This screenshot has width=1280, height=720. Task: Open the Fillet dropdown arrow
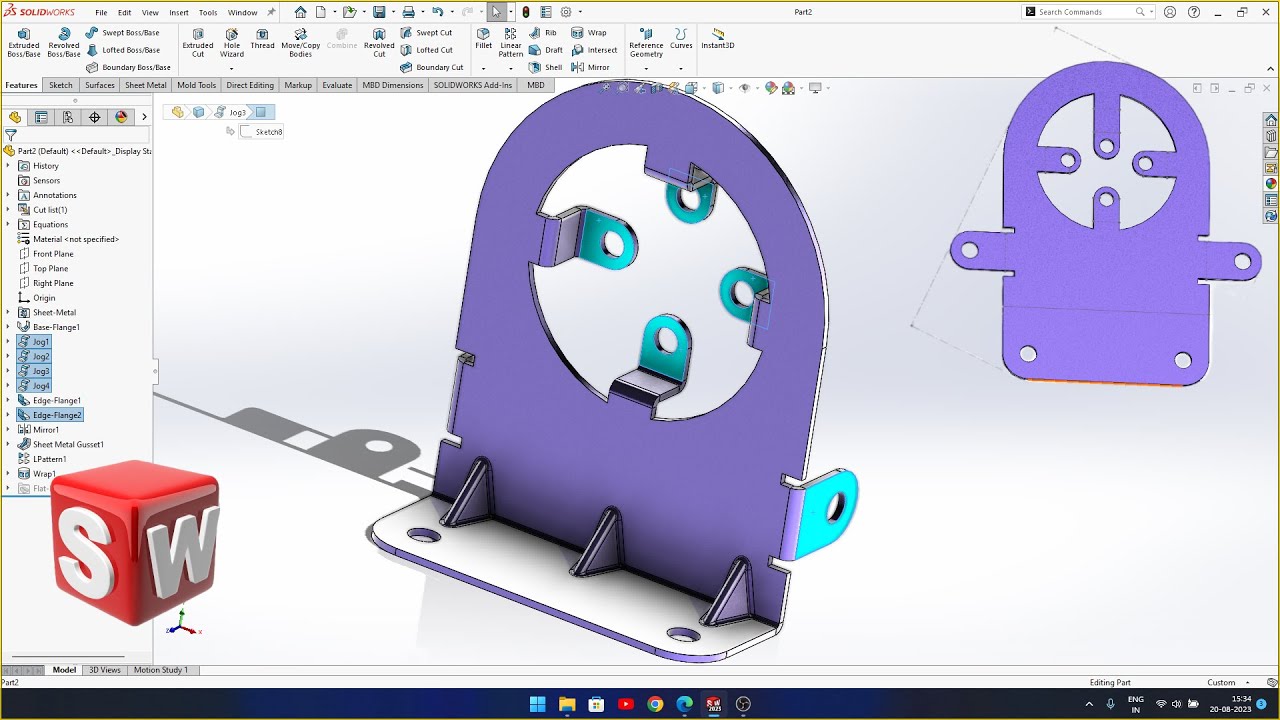tap(484, 69)
